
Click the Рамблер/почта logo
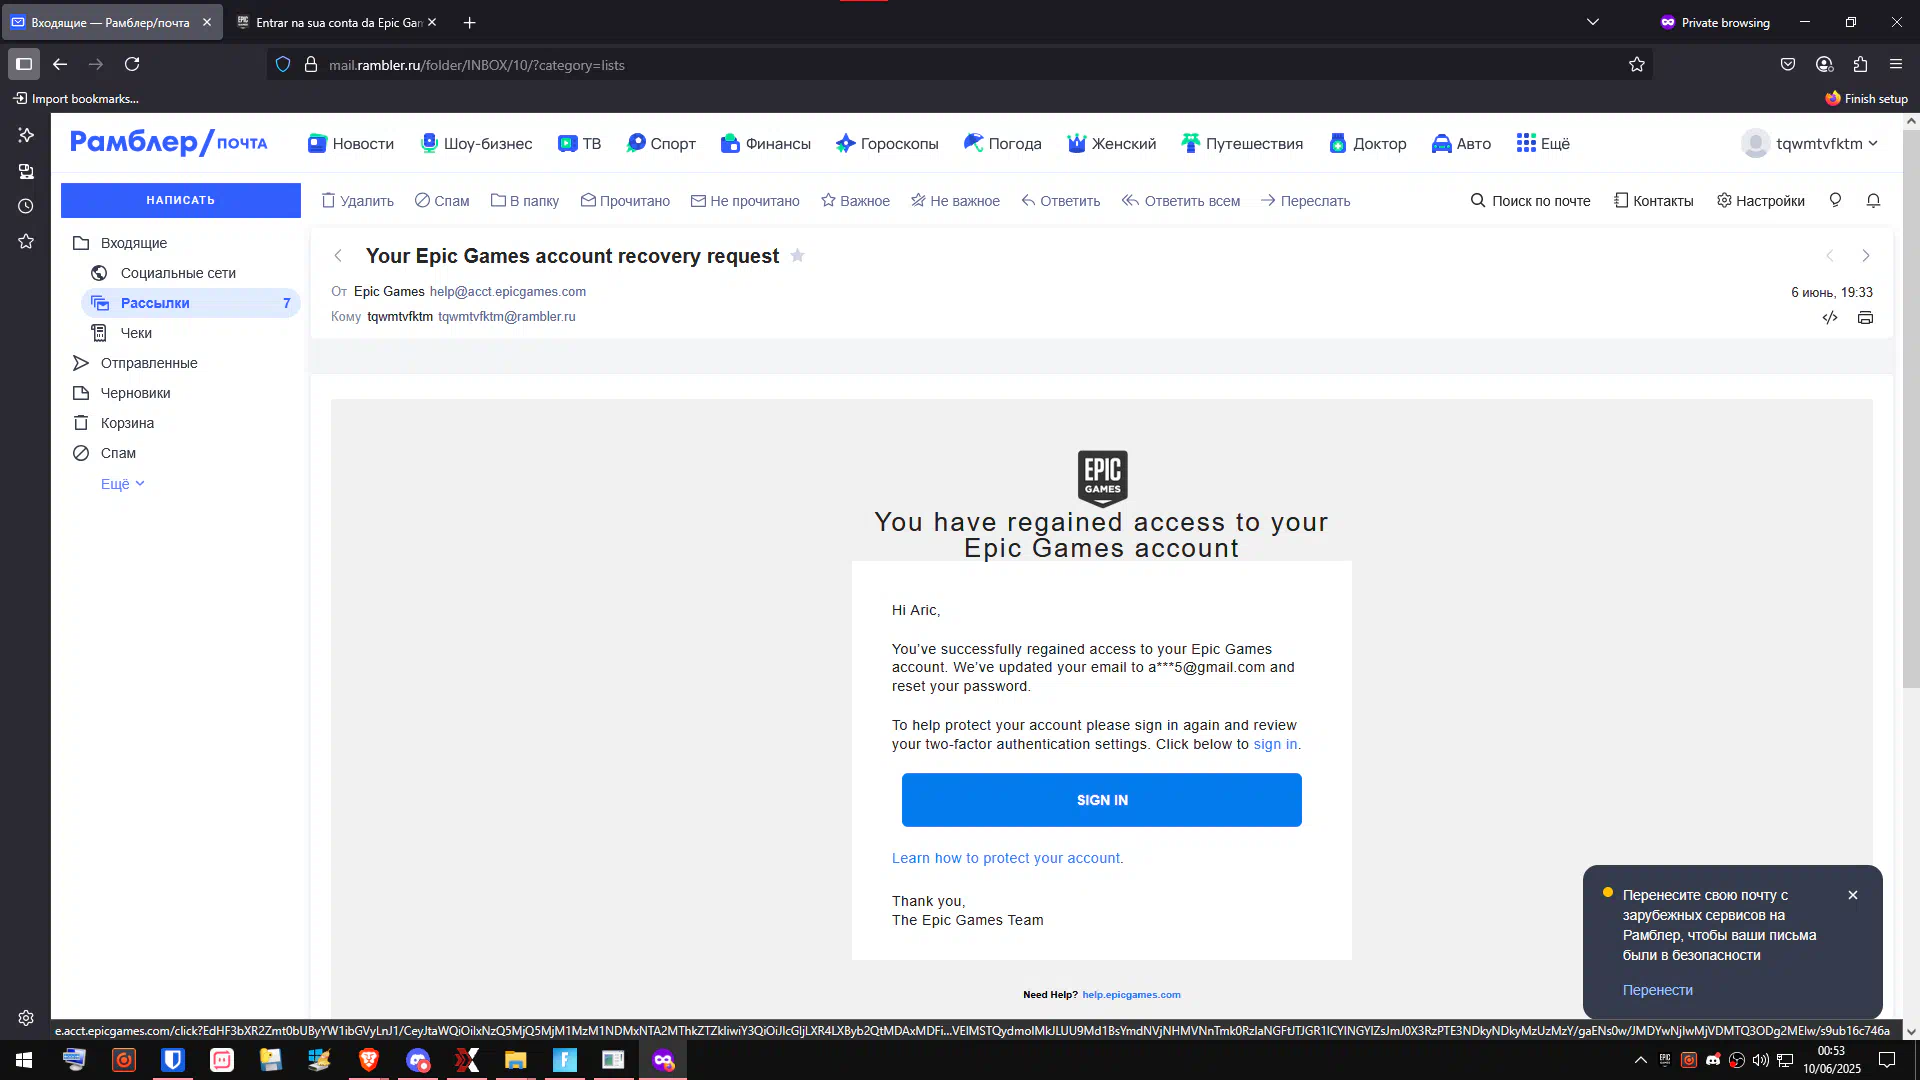[169, 143]
